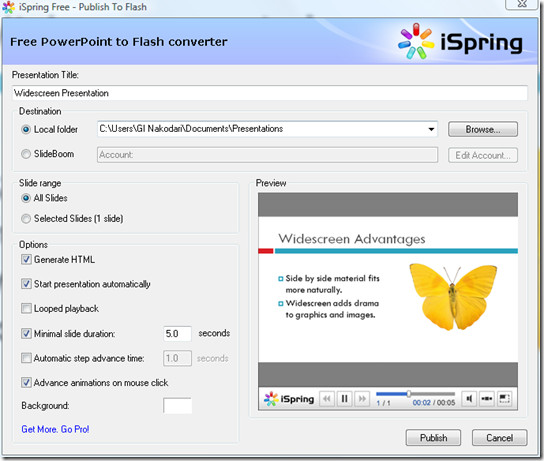The image size is (544, 461).
Task: Click the Publish button
Action: click(x=433, y=438)
